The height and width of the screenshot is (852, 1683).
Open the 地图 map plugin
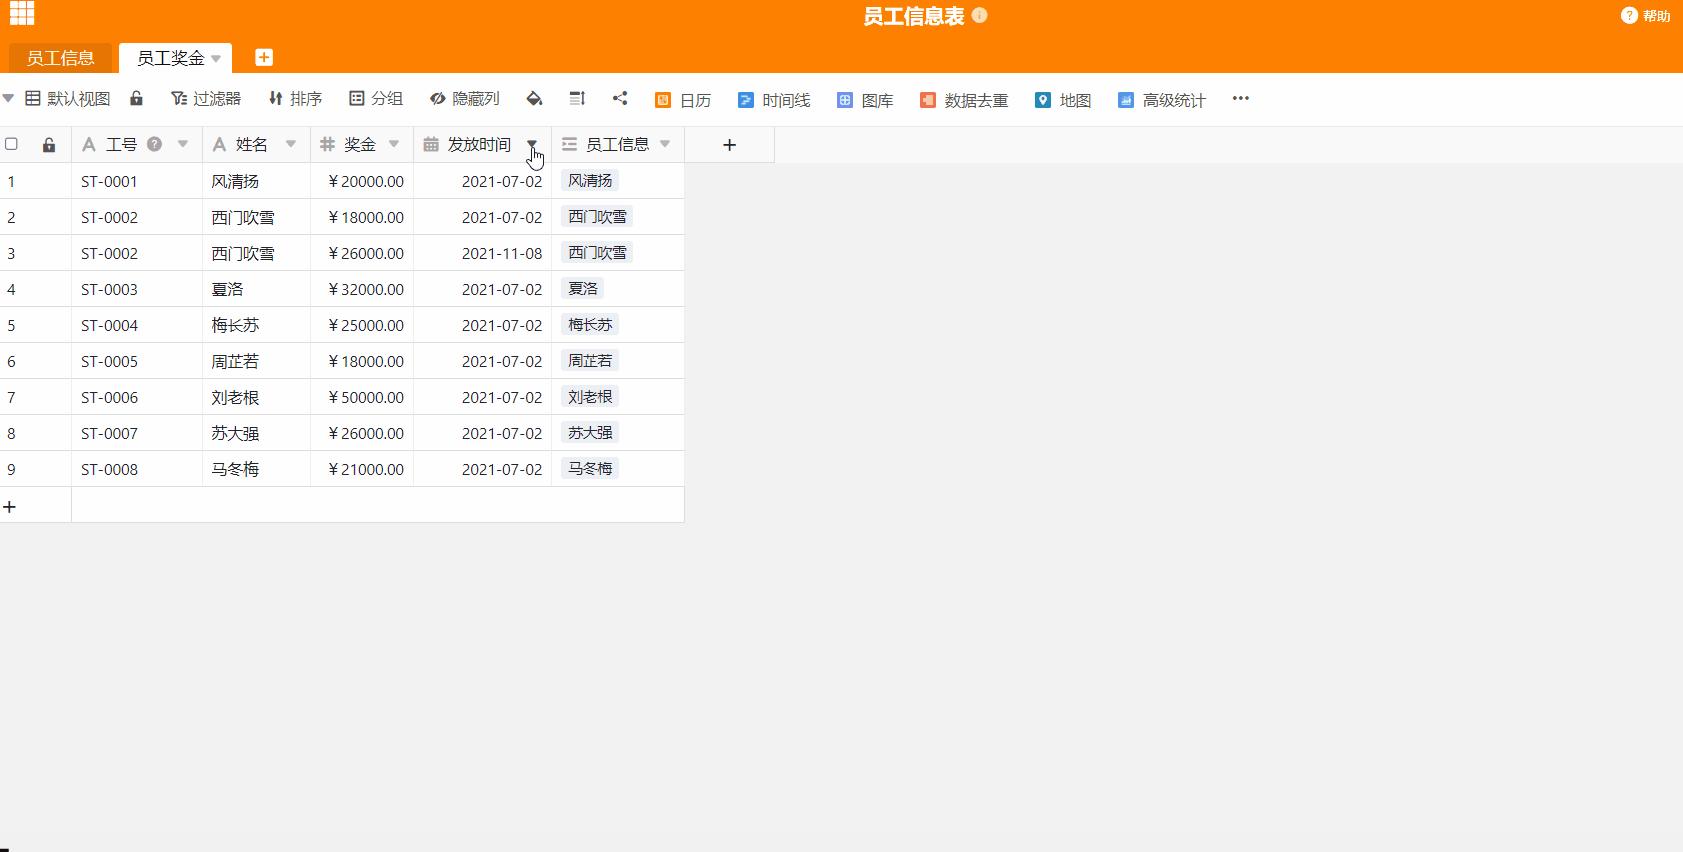1063,100
